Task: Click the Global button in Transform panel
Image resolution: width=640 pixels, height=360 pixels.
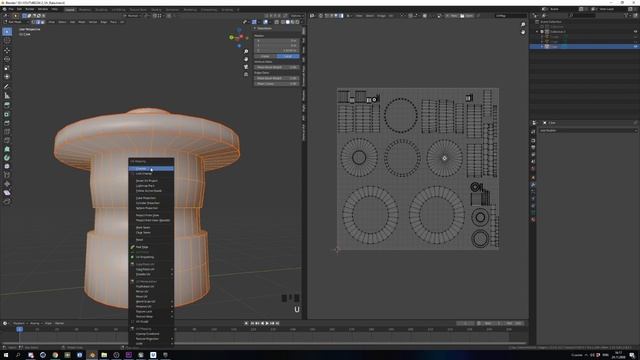Action: (x=265, y=56)
